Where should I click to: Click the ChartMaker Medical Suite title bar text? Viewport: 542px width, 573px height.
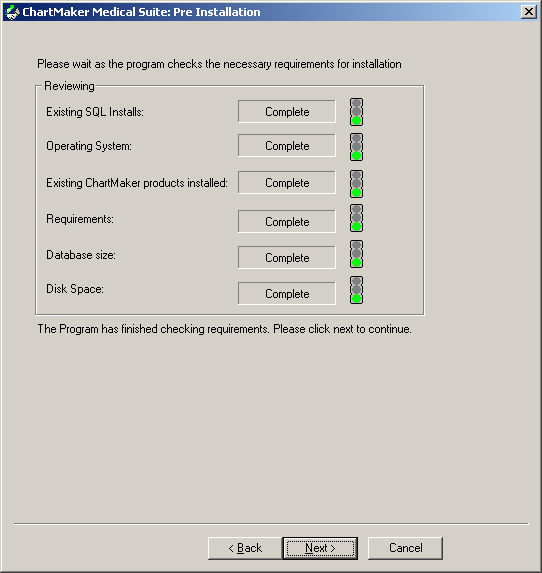point(141,12)
